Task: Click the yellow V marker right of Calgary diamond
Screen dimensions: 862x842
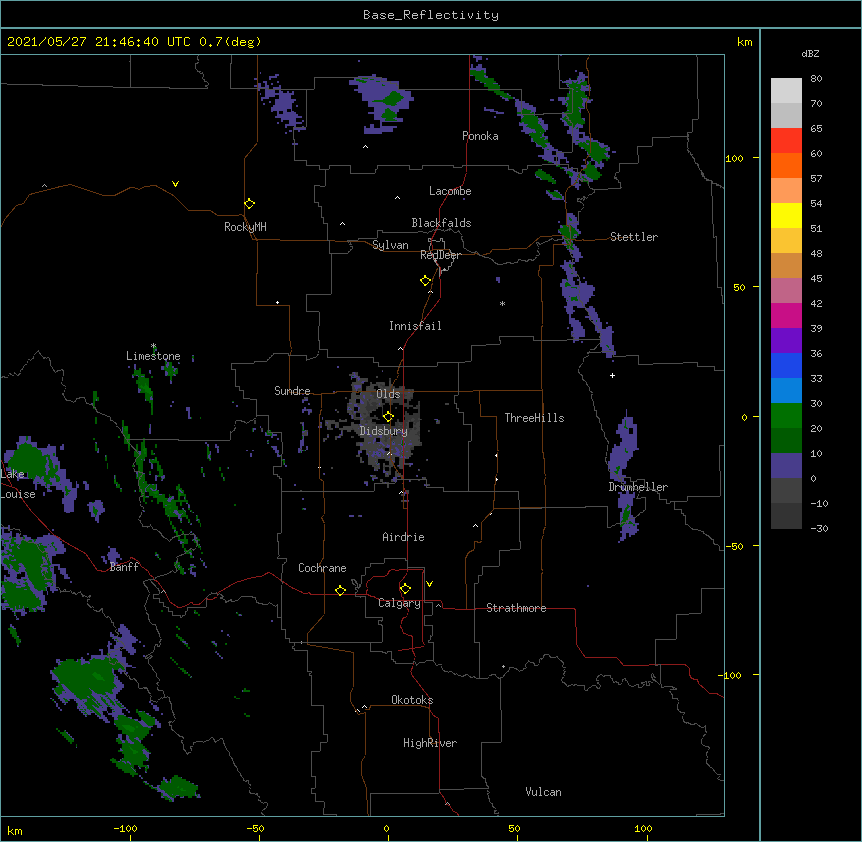Action: (429, 584)
